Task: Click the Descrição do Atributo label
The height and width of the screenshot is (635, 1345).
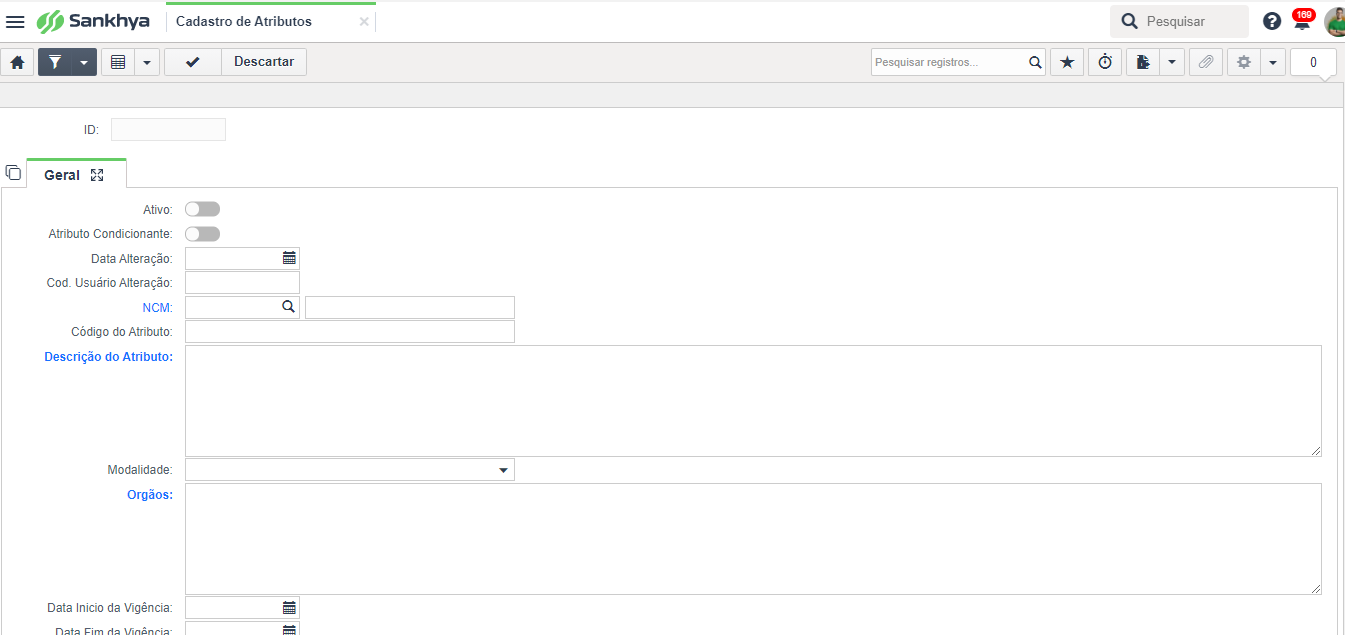Action: pyautogui.click(x=109, y=356)
